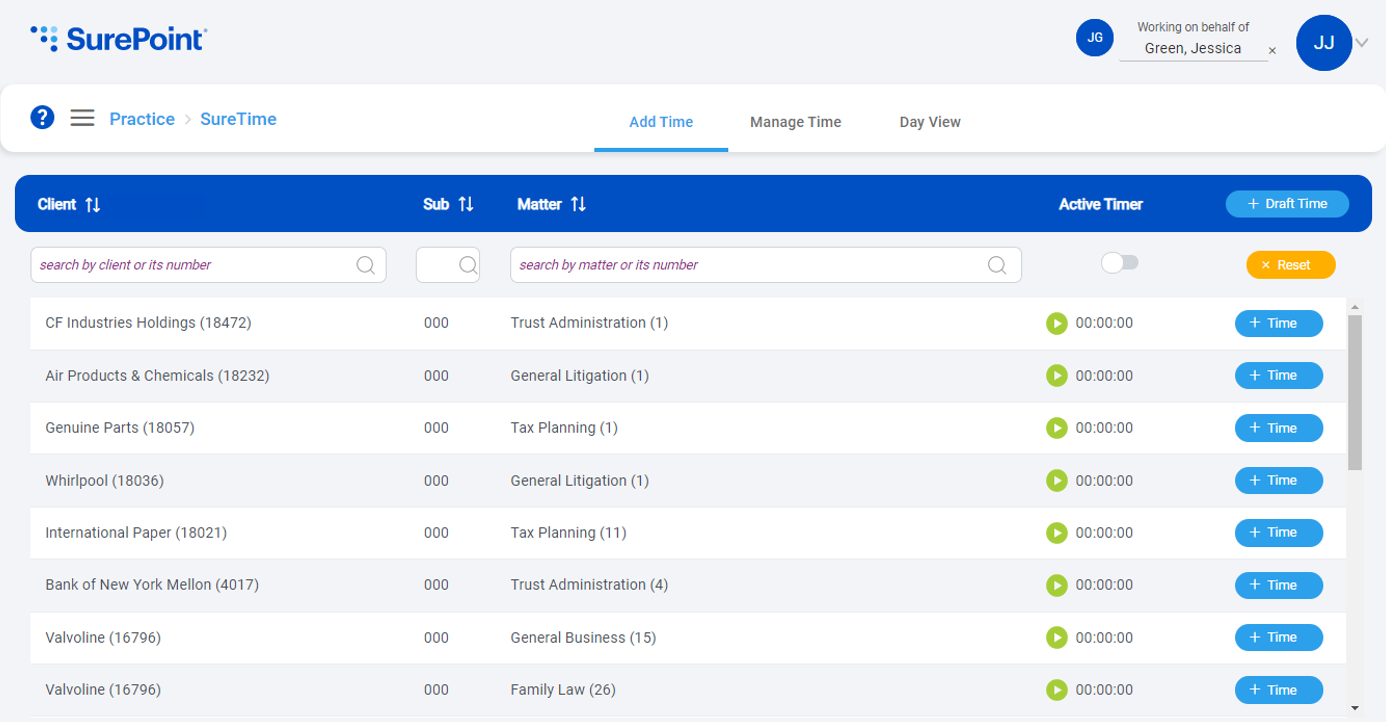Open the hamburger navigation menu

pos(82,118)
